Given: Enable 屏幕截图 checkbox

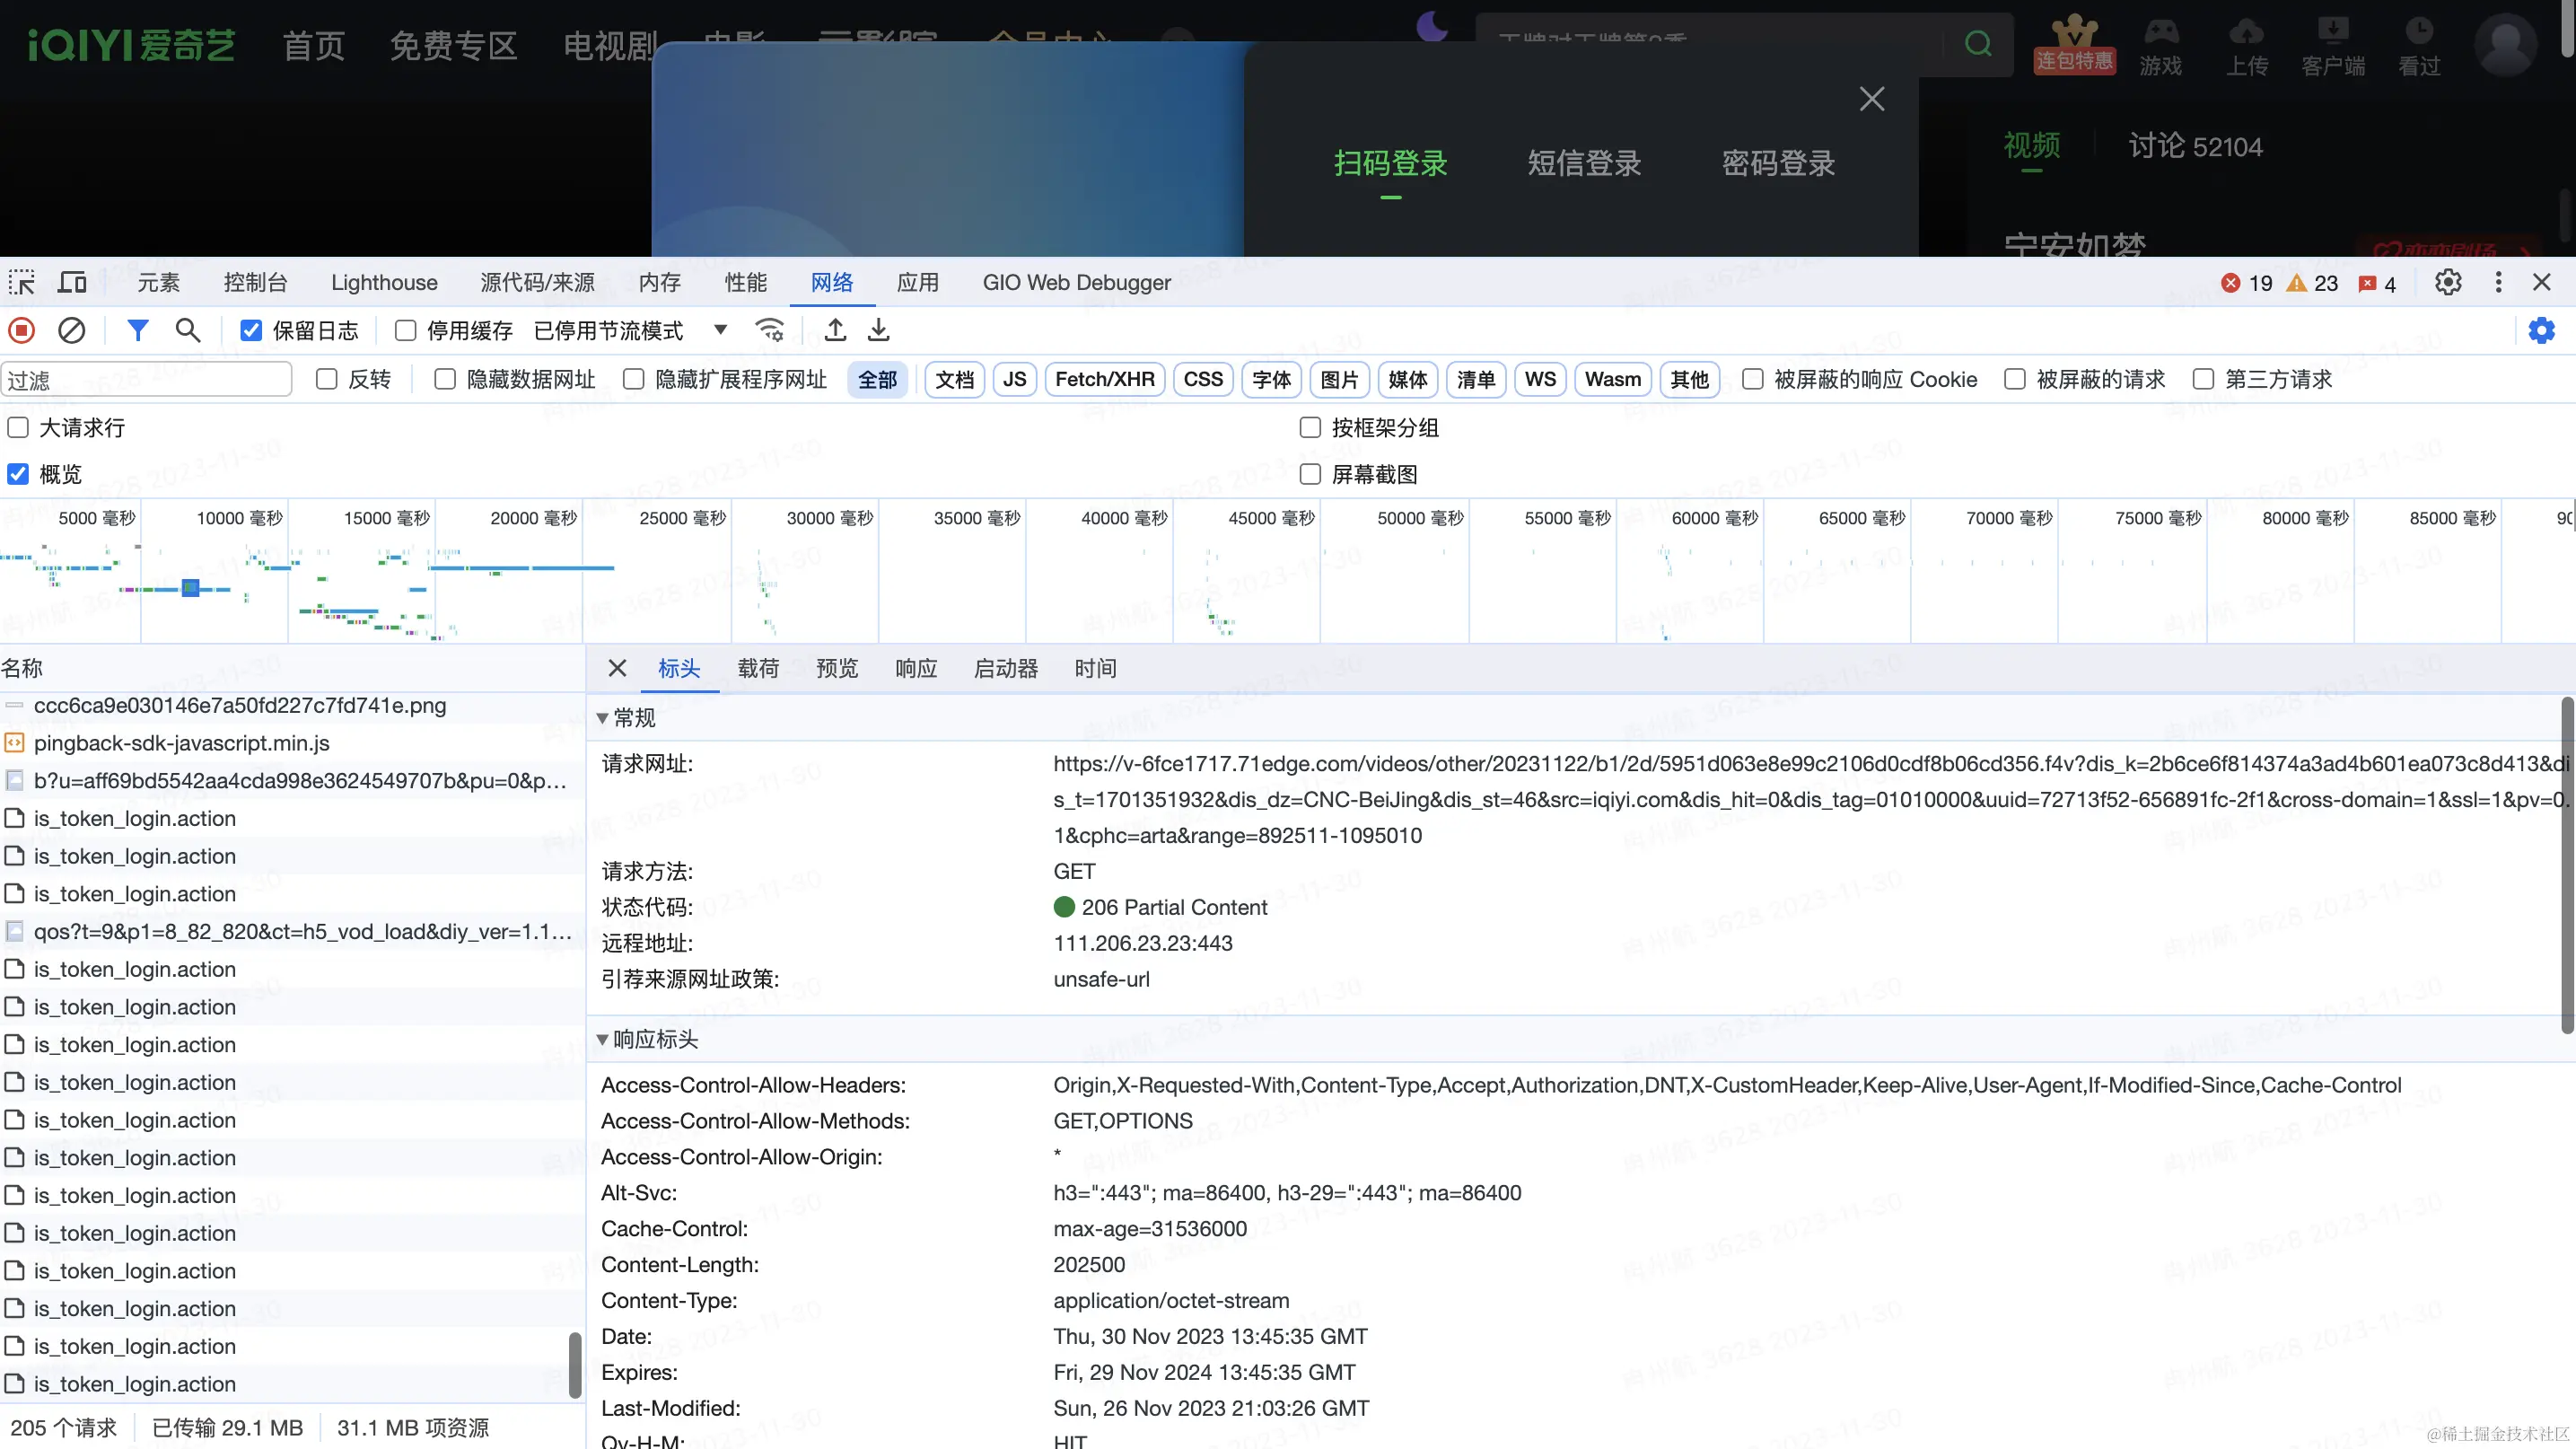Looking at the screenshot, I should click(1310, 474).
